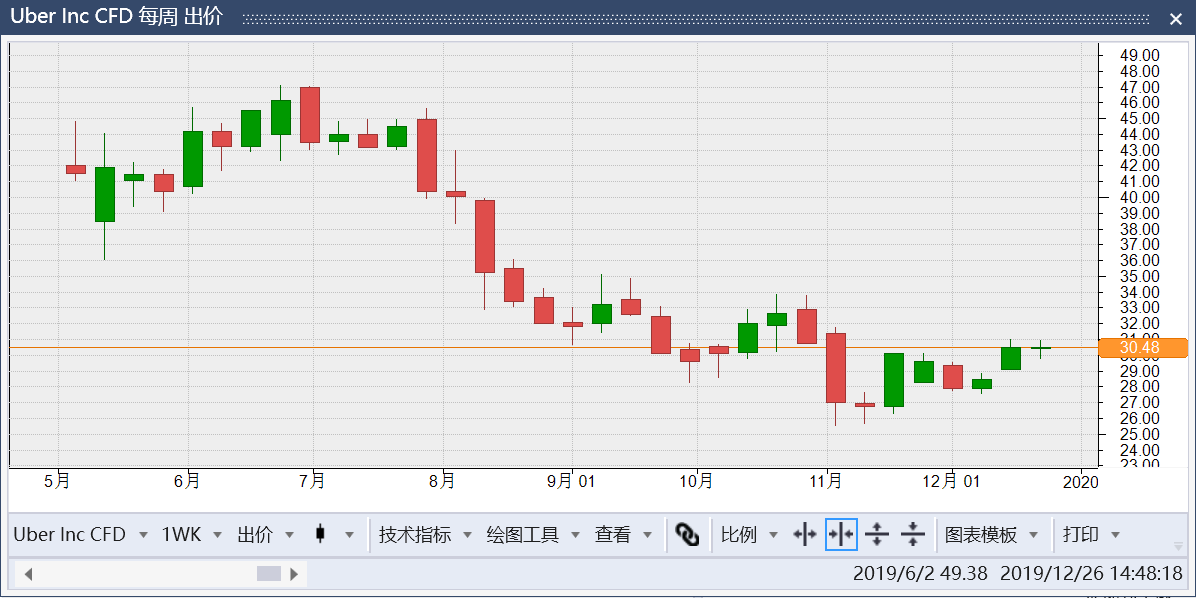Open the 技术指标 menu

coord(426,535)
